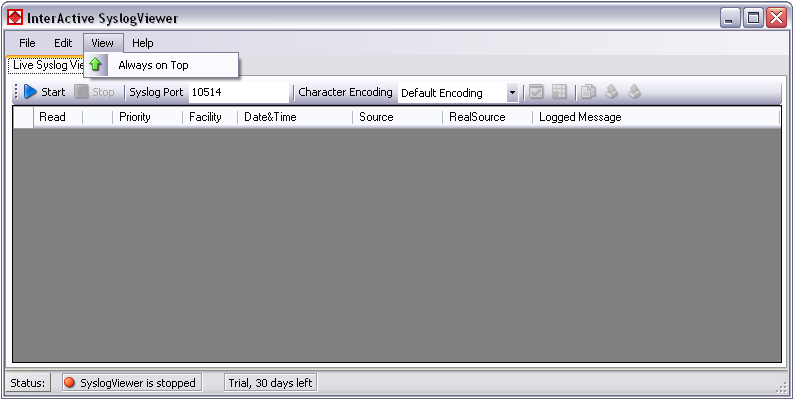
Task: Click the Trial, 30 days left label
Action: click(x=270, y=383)
